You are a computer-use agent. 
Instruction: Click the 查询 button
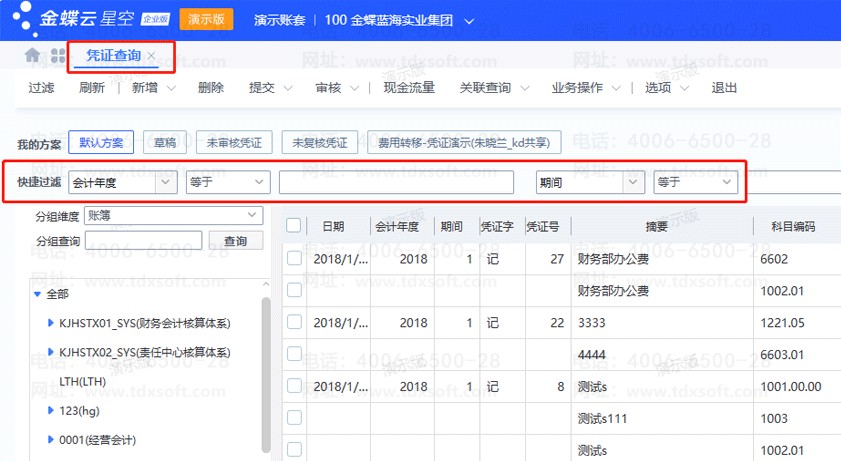(x=235, y=241)
